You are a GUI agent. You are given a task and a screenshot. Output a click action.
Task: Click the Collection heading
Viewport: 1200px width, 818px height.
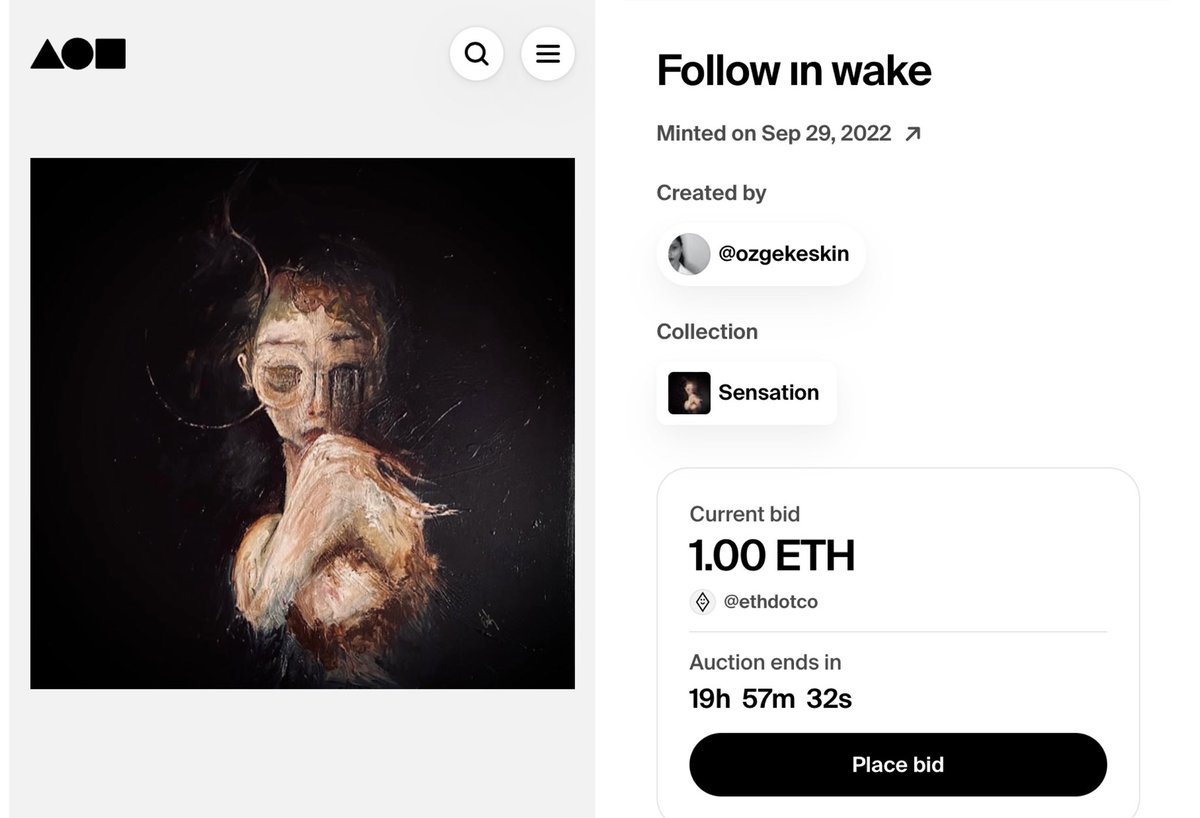(x=707, y=332)
